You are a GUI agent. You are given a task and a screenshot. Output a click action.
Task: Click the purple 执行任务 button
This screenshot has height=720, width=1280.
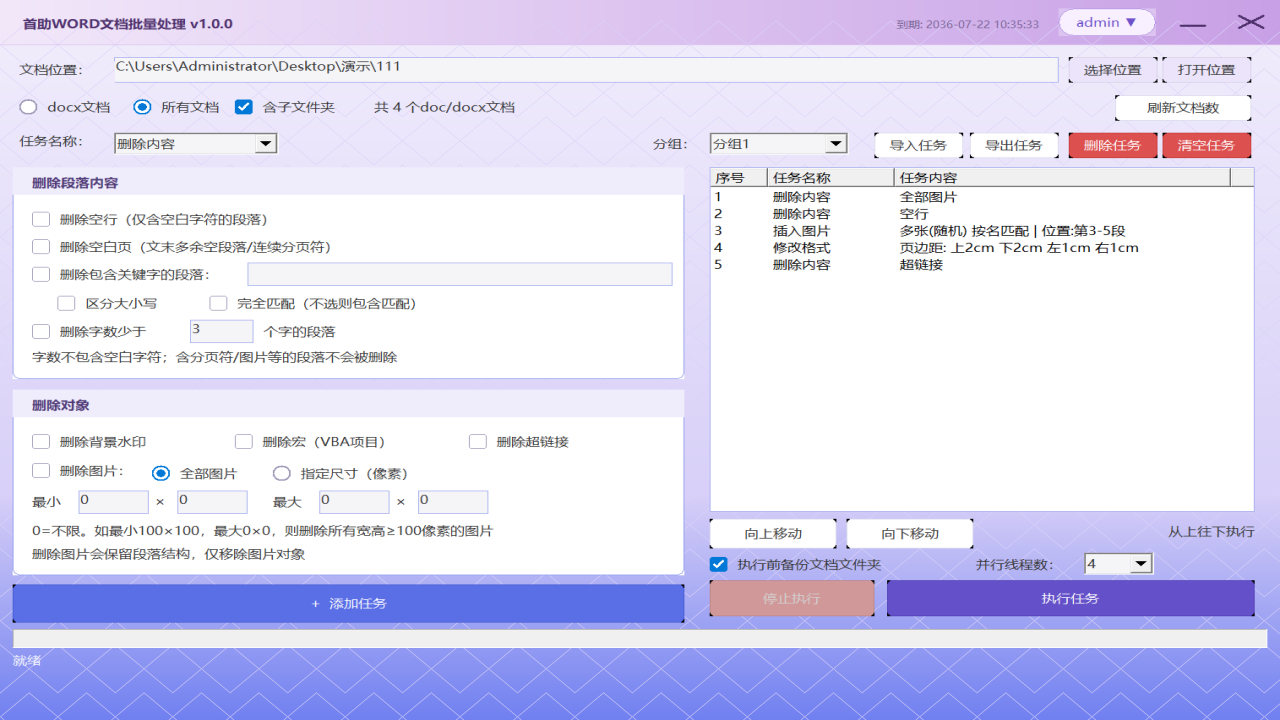(1070, 598)
